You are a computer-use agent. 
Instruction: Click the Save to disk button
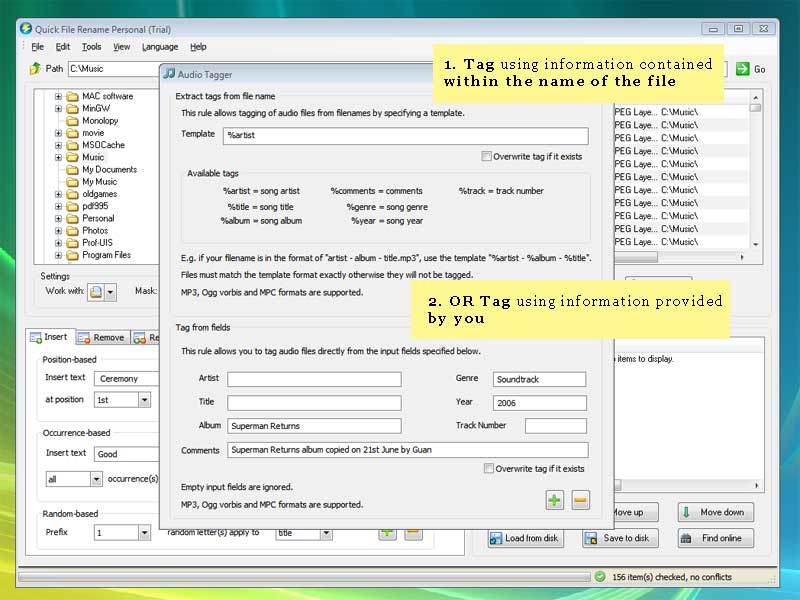point(619,538)
